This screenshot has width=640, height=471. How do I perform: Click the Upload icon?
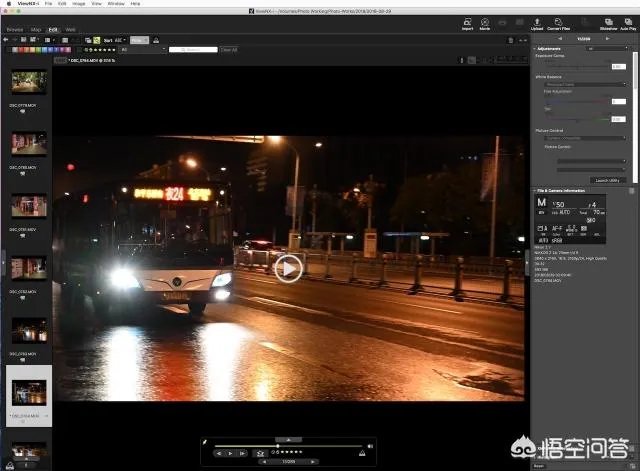pyautogui.click(x=537, y=22)
